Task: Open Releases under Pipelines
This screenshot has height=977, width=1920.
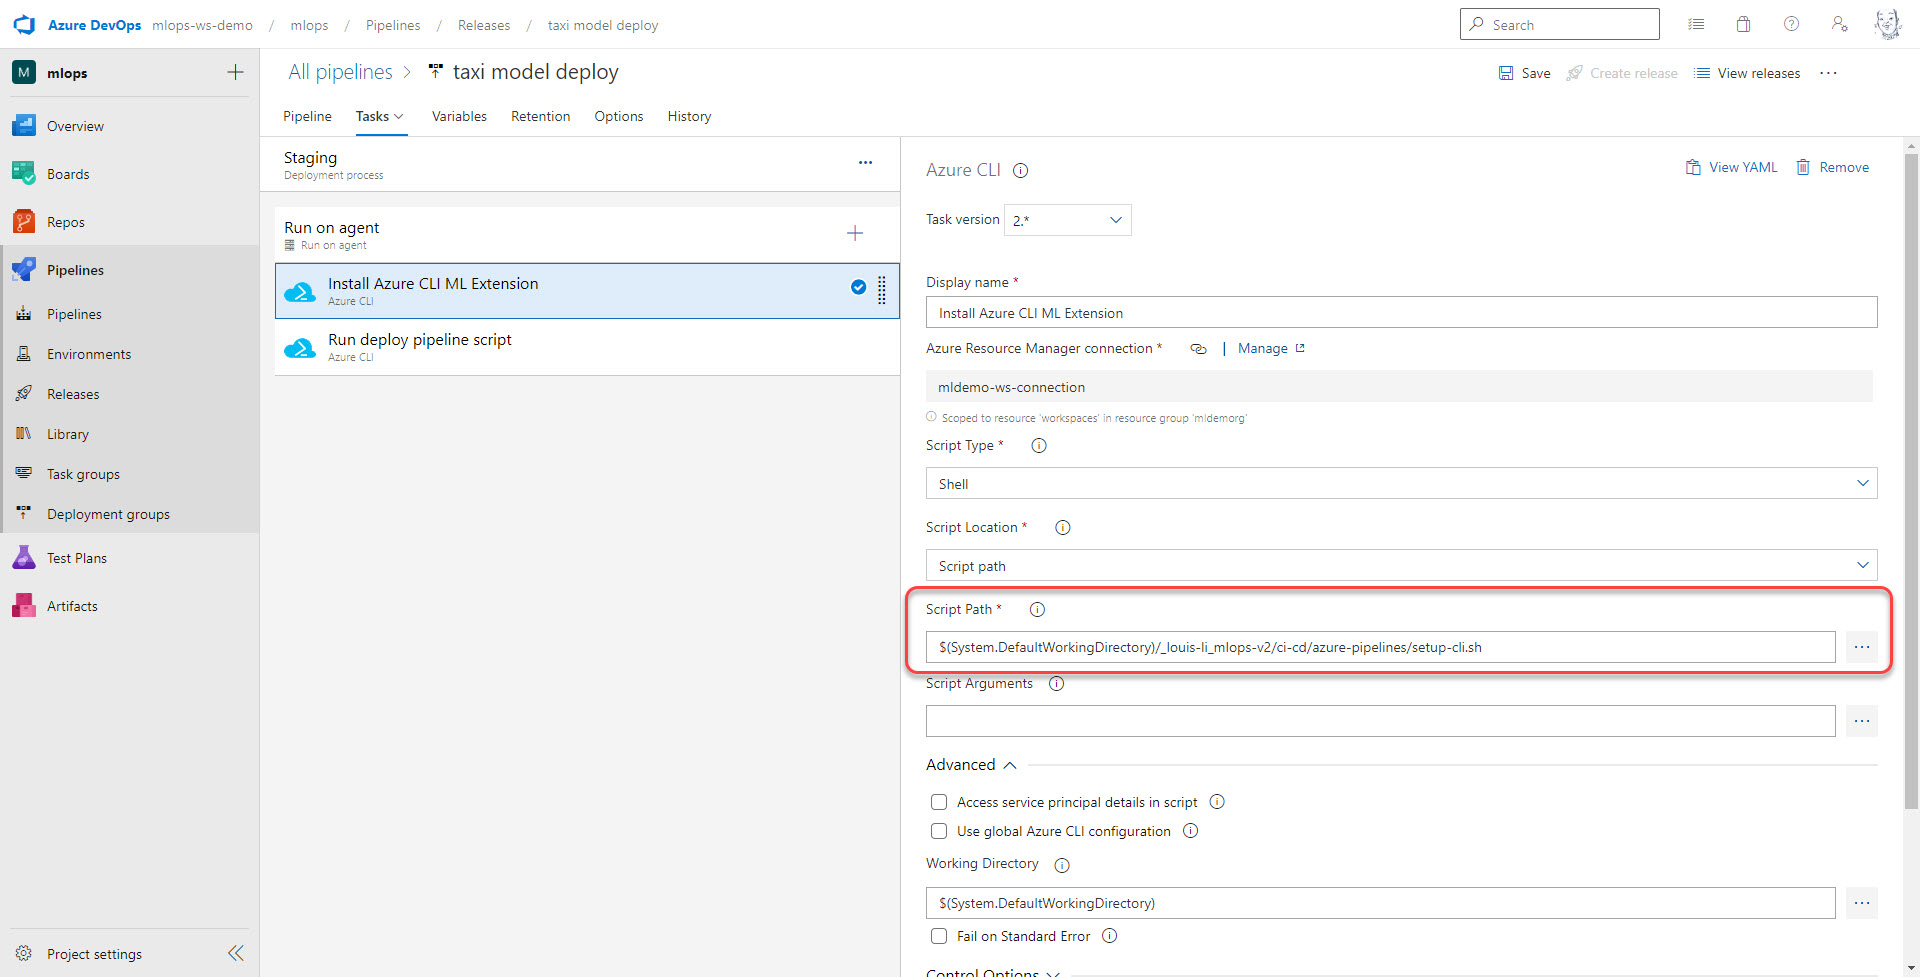Action: point(130,394)
